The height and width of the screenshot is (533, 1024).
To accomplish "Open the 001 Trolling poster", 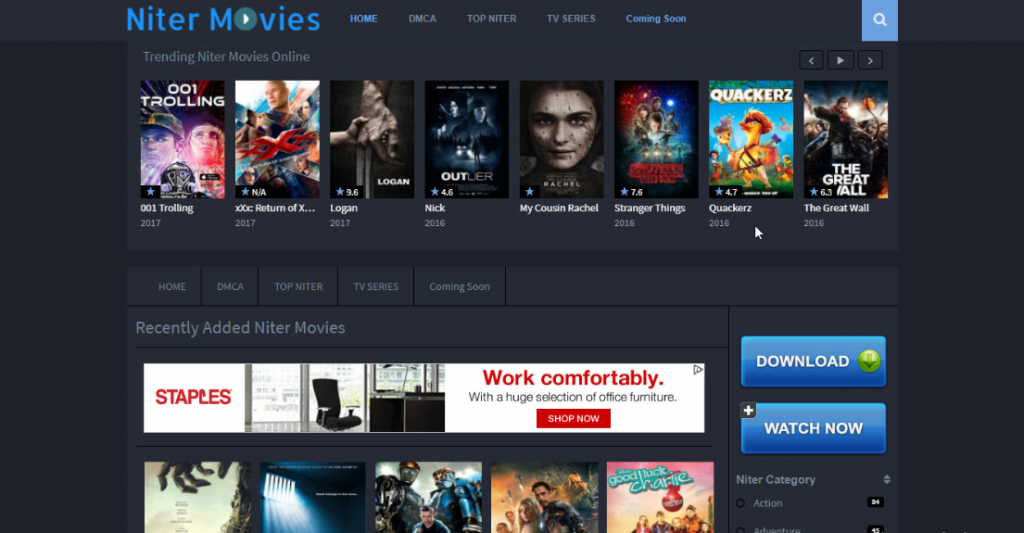I will [182, 139].
